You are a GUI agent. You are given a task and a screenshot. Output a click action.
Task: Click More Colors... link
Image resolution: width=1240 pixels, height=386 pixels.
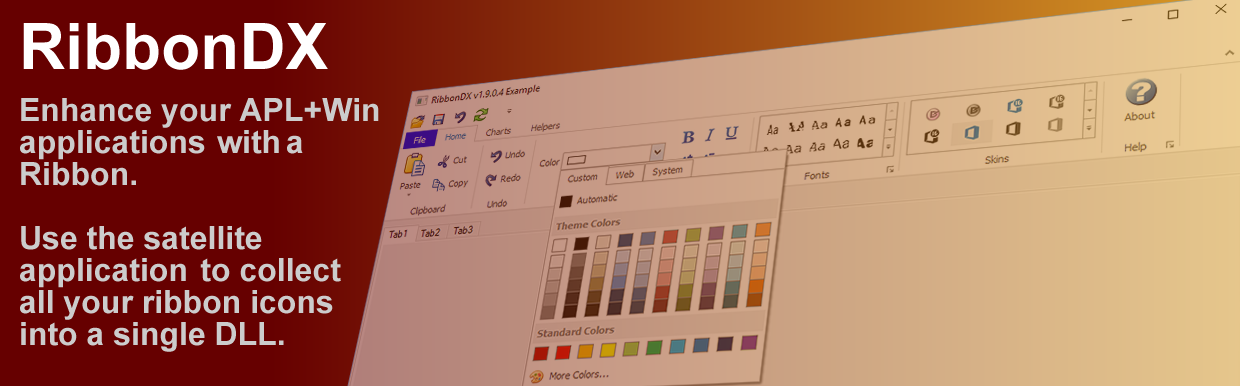578,375
